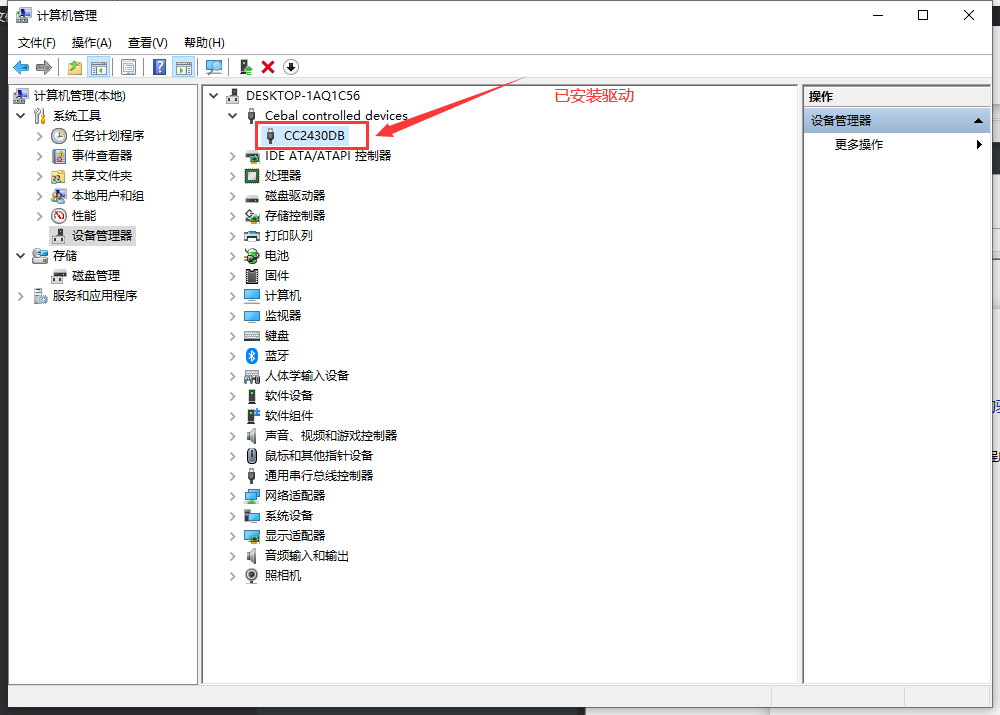Click the scan for hardware changes monitor icon
Screen dimensions: 1000x715
click(x=214, y=67)
